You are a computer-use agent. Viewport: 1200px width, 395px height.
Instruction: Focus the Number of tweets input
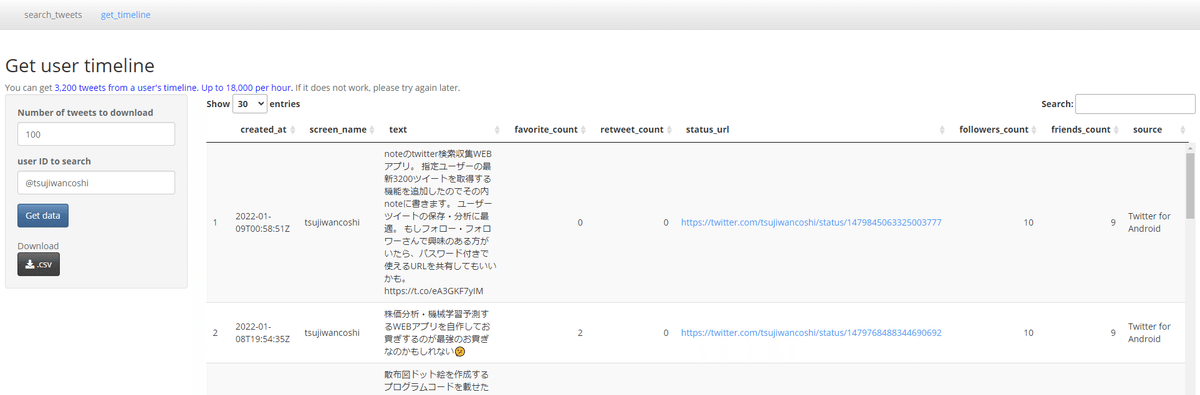(x=96, y=134)
